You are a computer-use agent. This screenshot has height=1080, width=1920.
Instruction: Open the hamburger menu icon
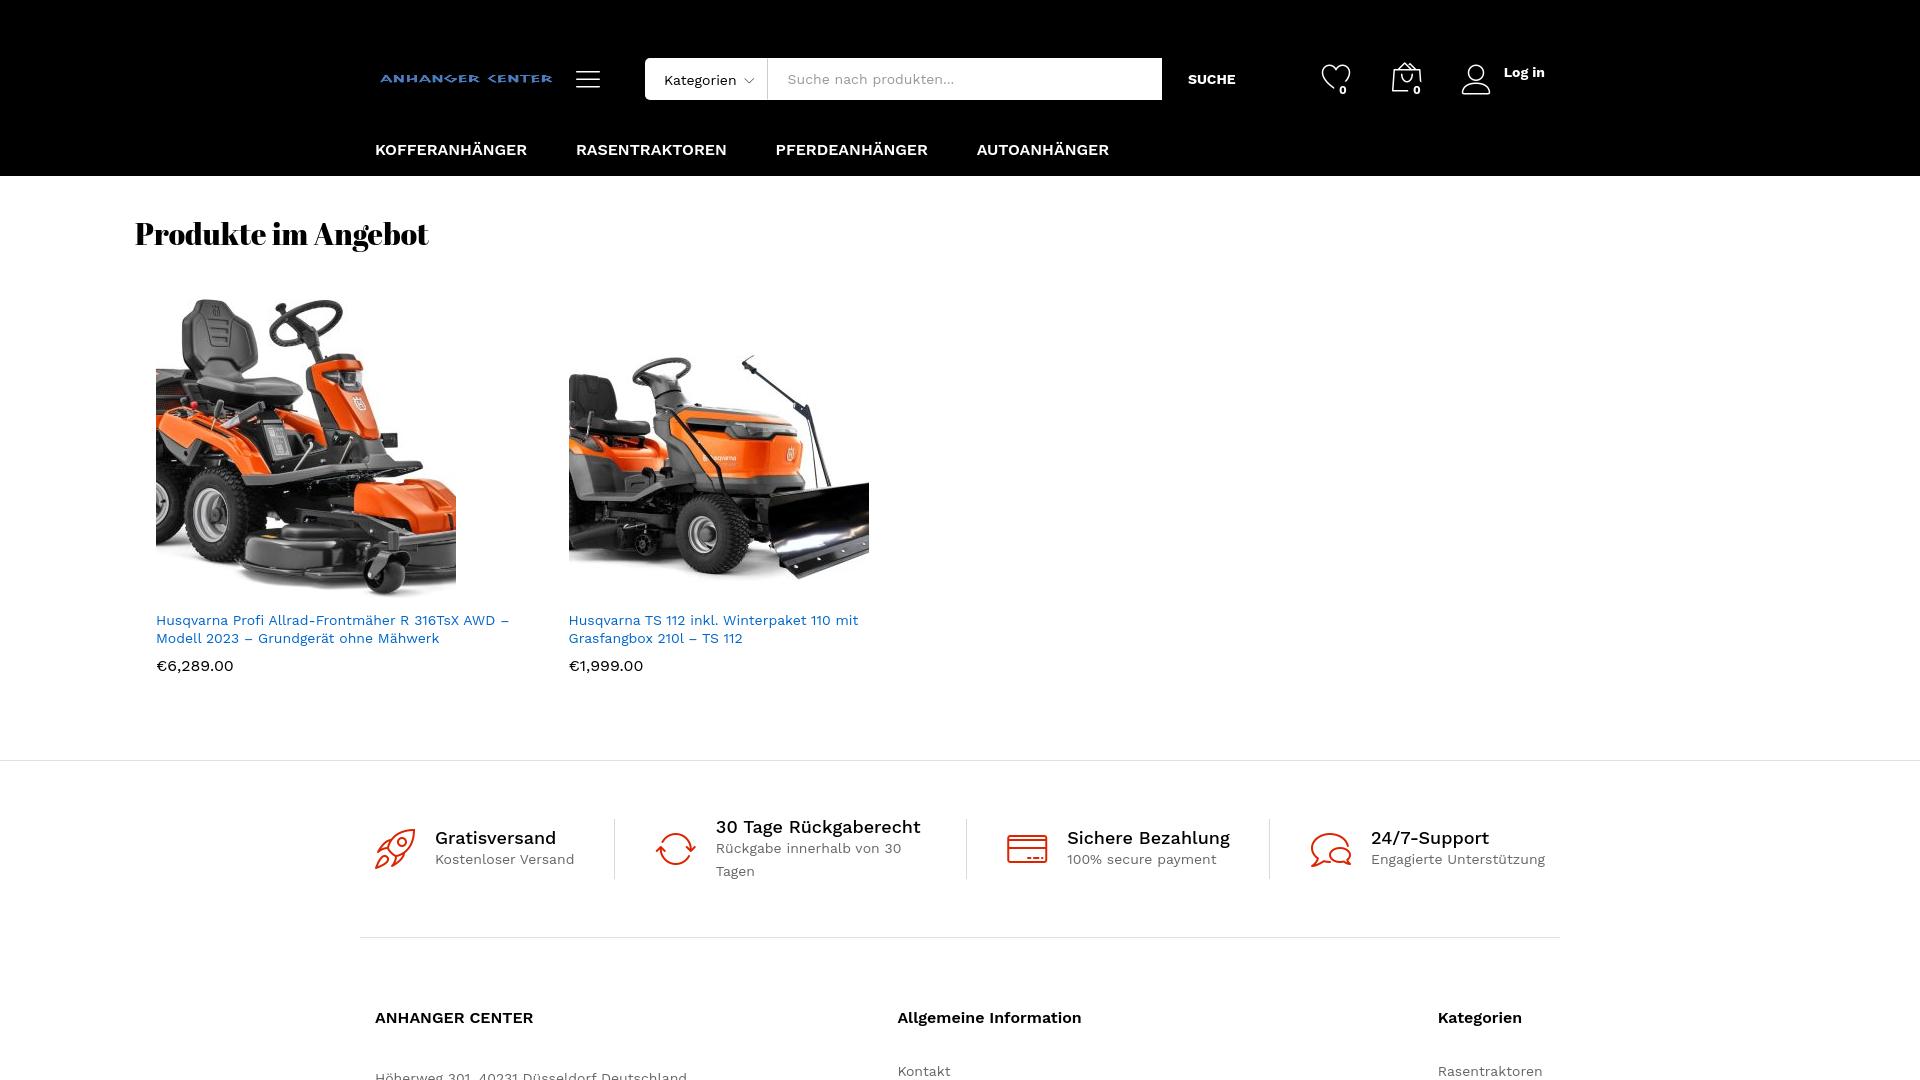click(588, 79)
